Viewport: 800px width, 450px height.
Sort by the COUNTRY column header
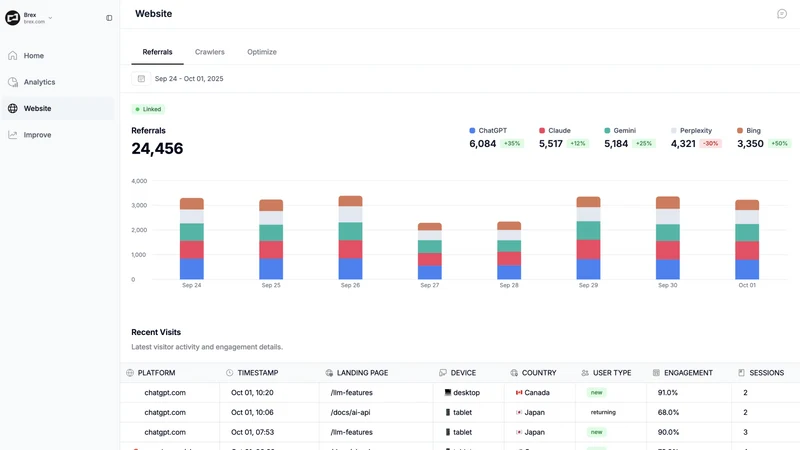point(539,373)
